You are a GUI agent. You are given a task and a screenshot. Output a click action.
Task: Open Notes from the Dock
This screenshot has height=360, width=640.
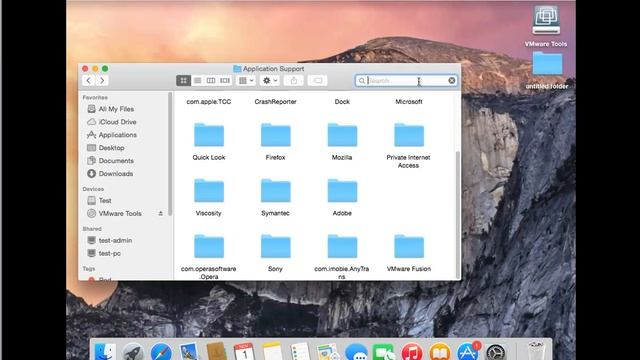tap(272, 351)
